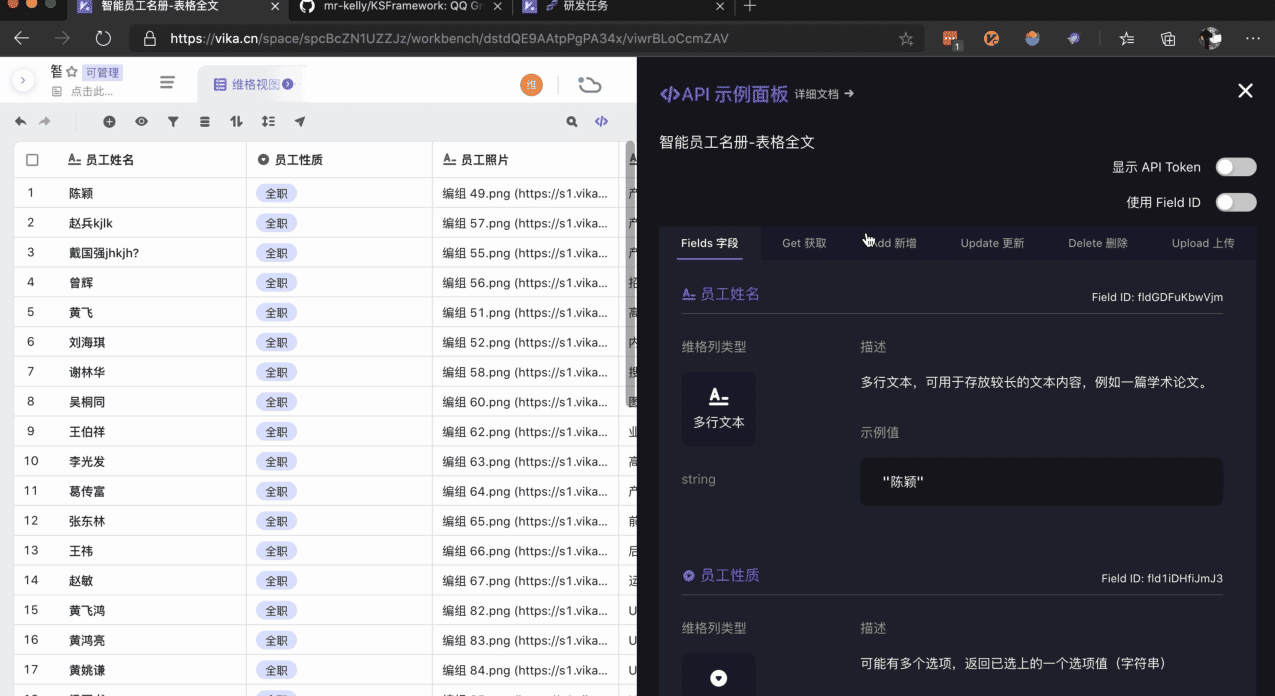Viewport: 1275px width, 696px height.
Task: Click the 多行文本 field type tile
Action: point(719,409)
